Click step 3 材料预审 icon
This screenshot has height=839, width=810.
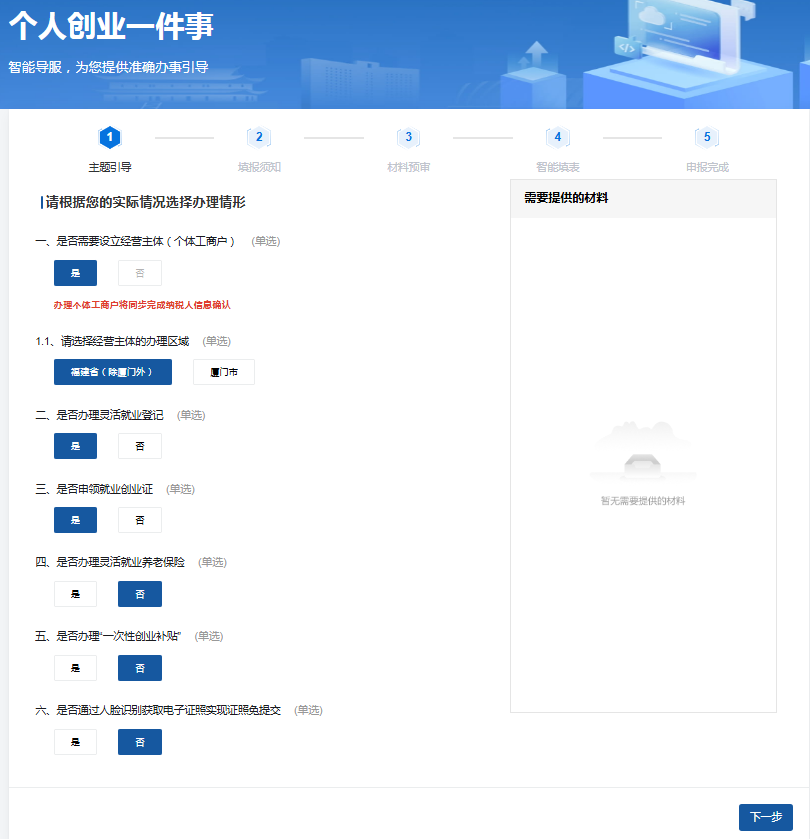408,137
